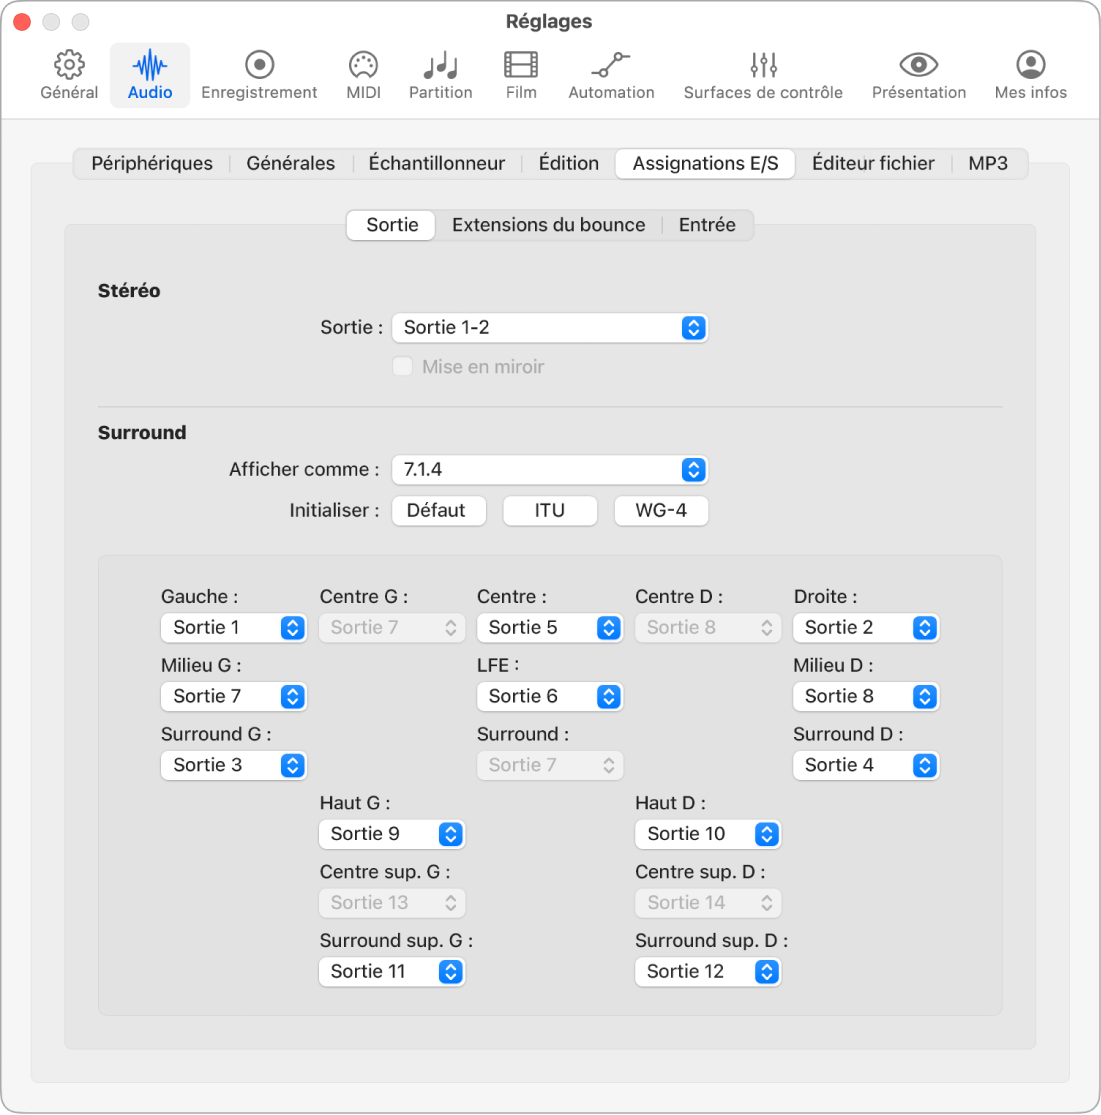Open the Général settings icon
This screenshot has width=1101, height=1115.
tap(68, 74)
